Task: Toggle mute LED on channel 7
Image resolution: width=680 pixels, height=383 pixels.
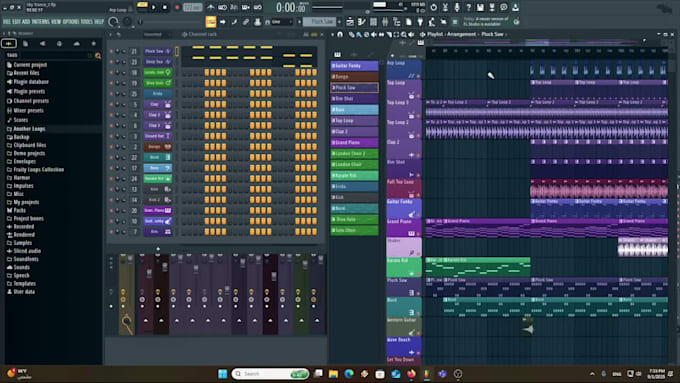Action: (111, 232)
